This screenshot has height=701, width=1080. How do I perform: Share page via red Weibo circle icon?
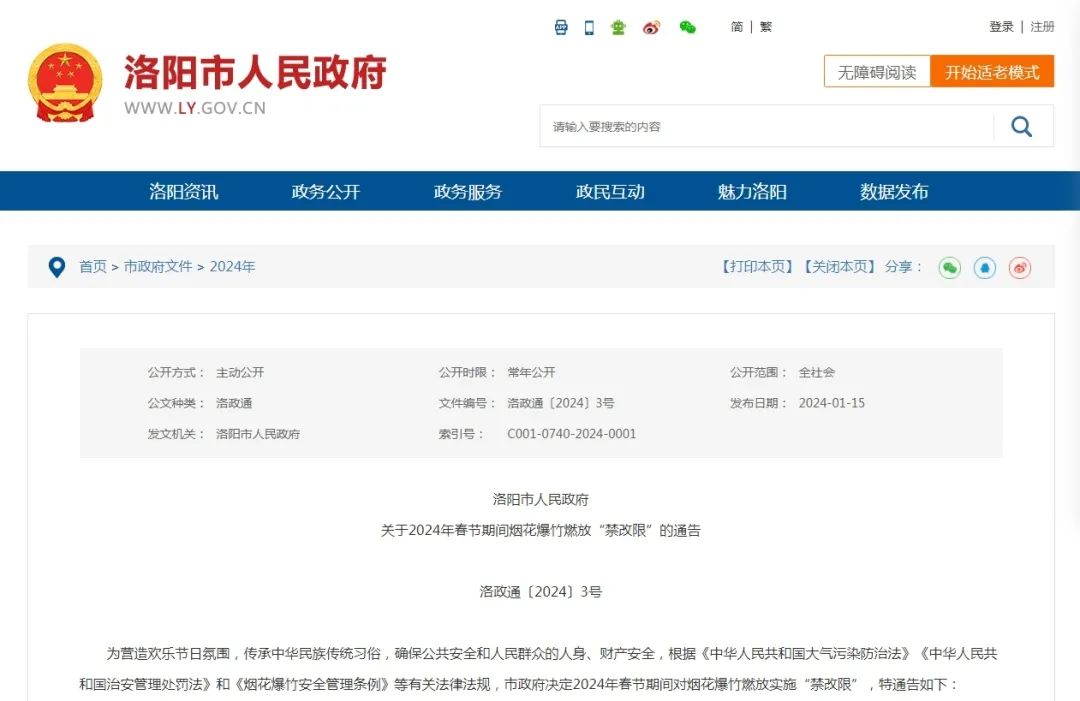tap(1019, 268)
